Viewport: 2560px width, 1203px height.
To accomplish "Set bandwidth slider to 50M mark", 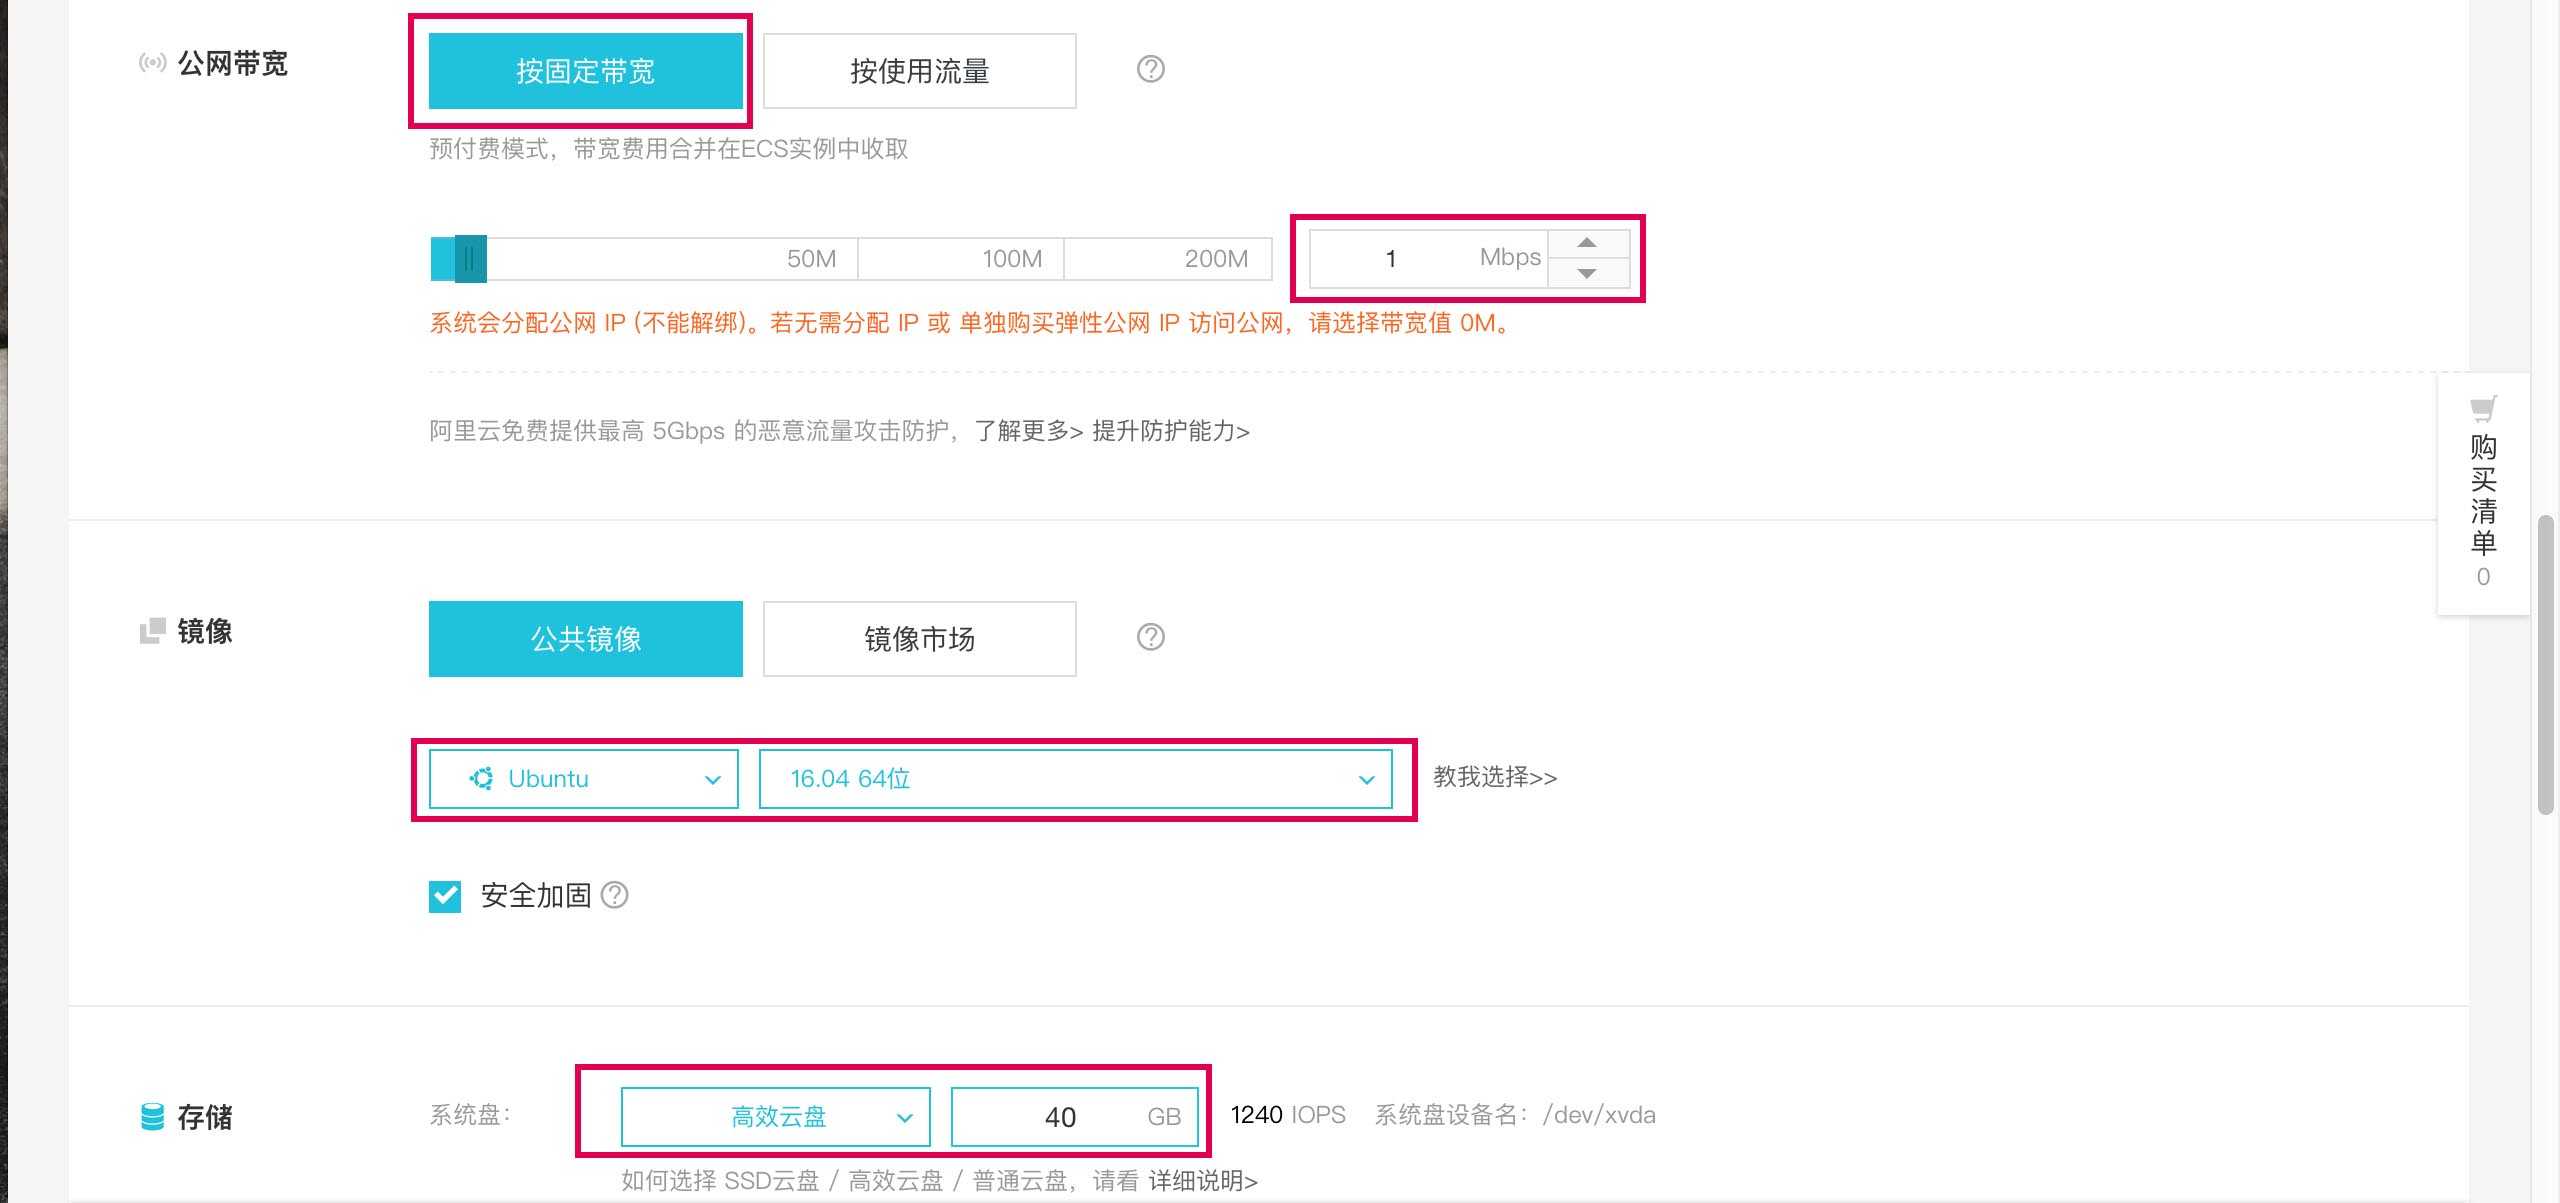I will (x=811, y=259).
